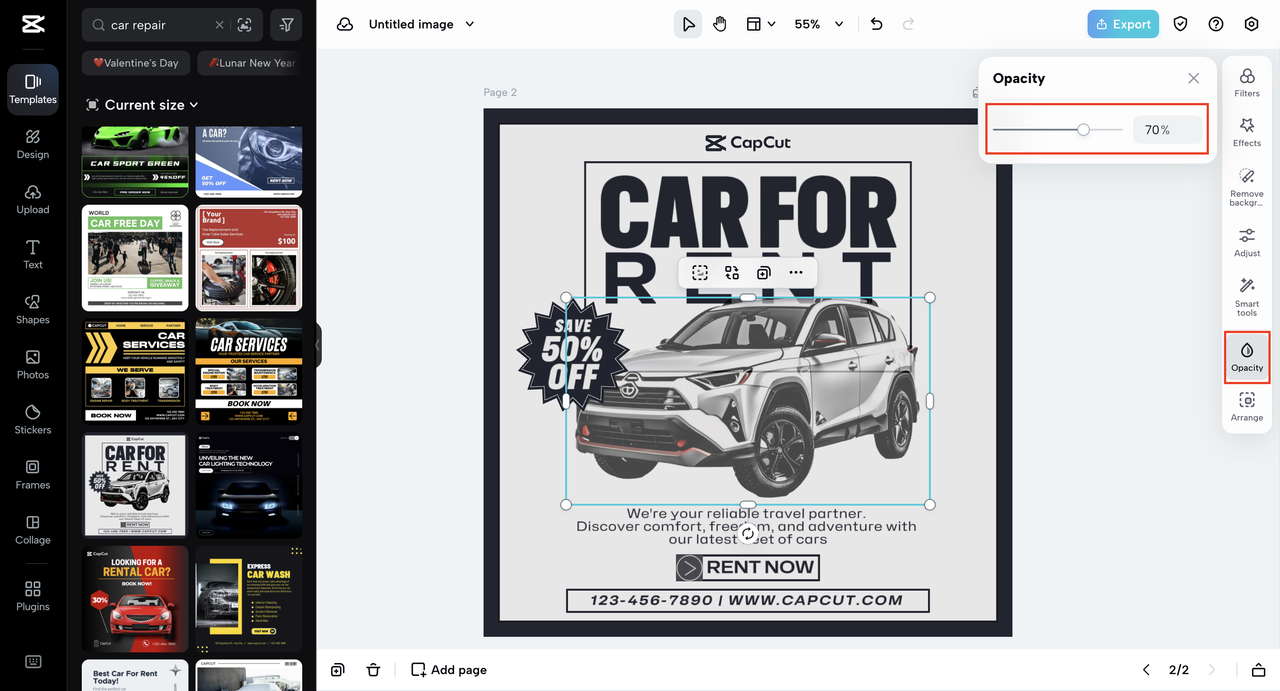
Task: Expand the pages panel icon at bottom right
Action: pos(1258,670)
